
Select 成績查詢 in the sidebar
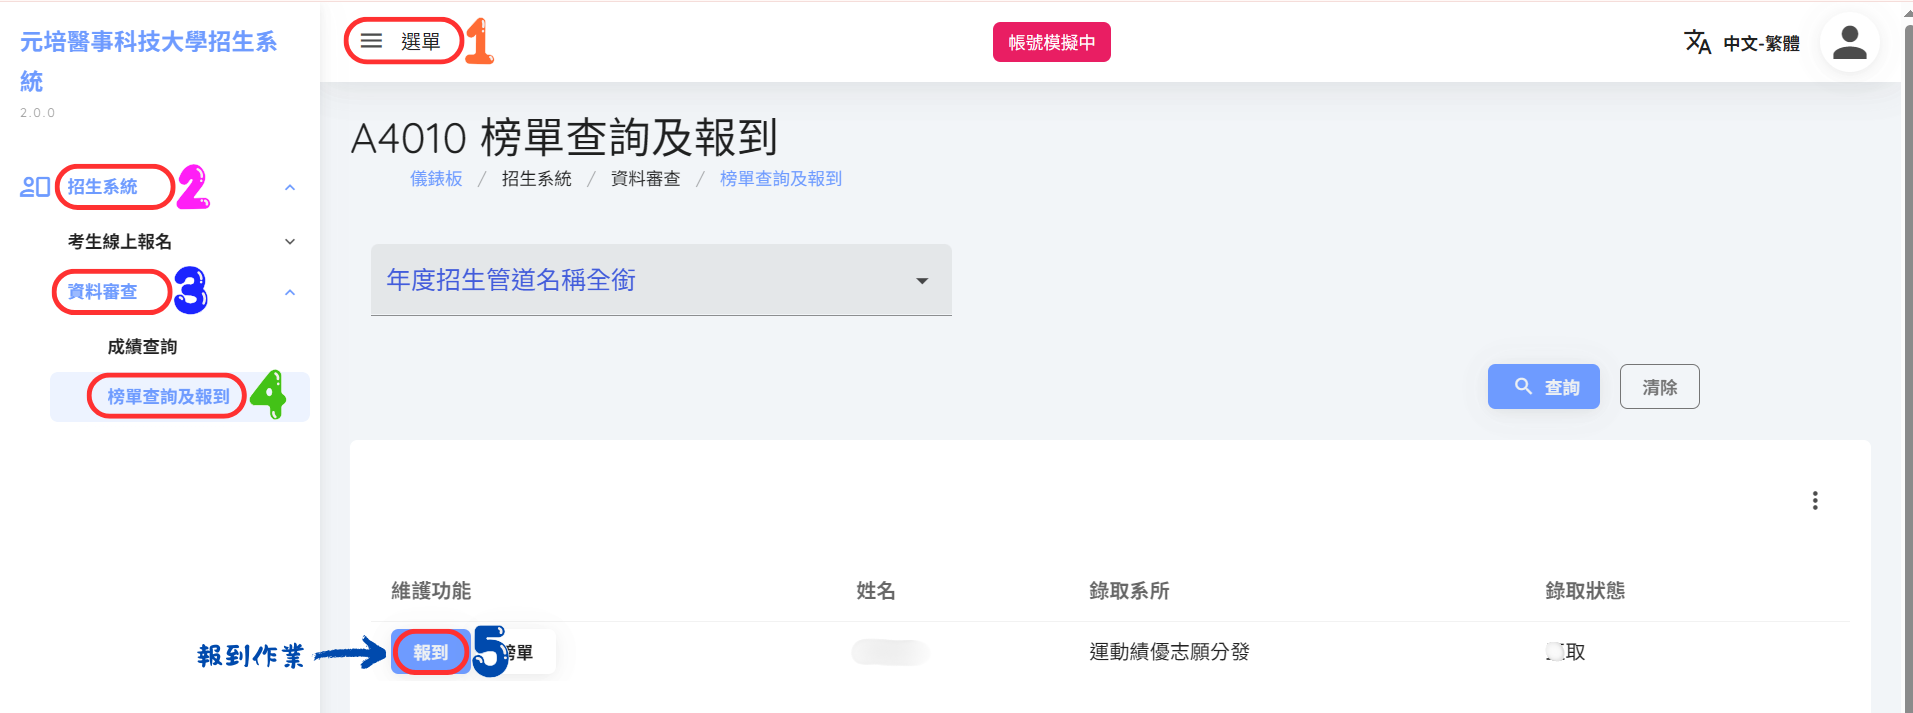pyautogui.click(x=142, y=347)
